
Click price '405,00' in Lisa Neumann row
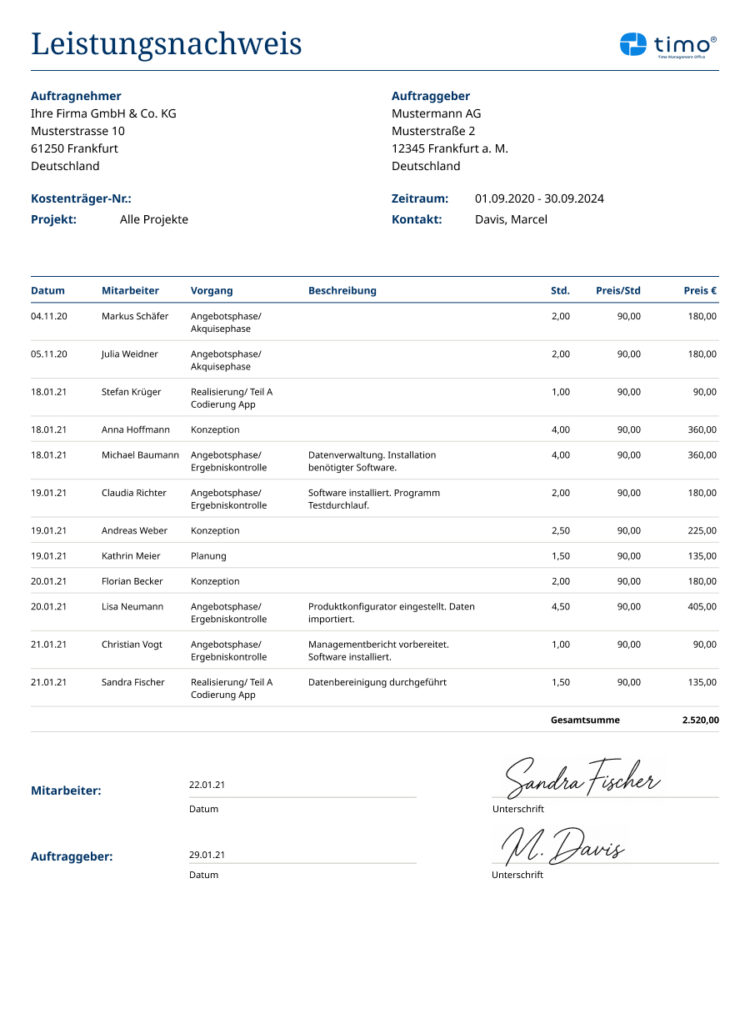coord(702,607)
